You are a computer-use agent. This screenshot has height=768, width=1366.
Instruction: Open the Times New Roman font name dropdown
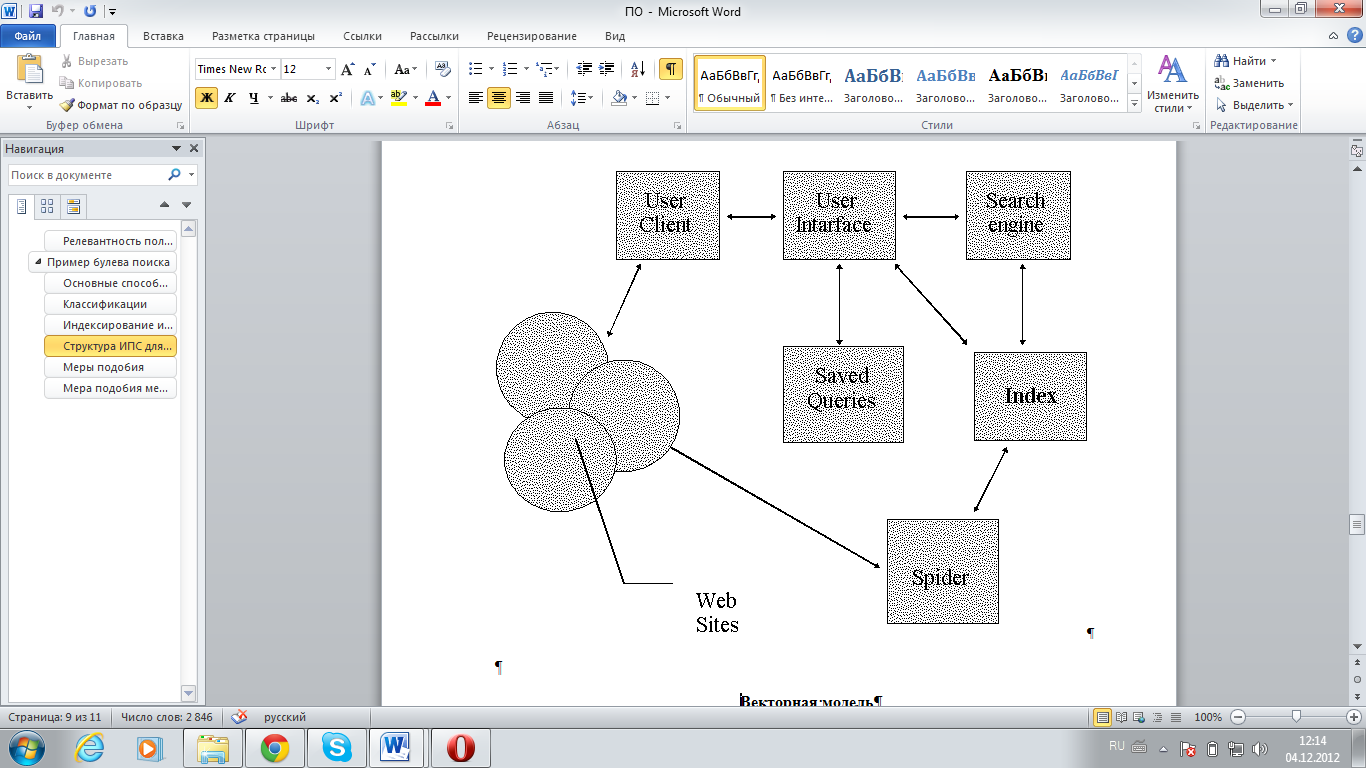273,69
